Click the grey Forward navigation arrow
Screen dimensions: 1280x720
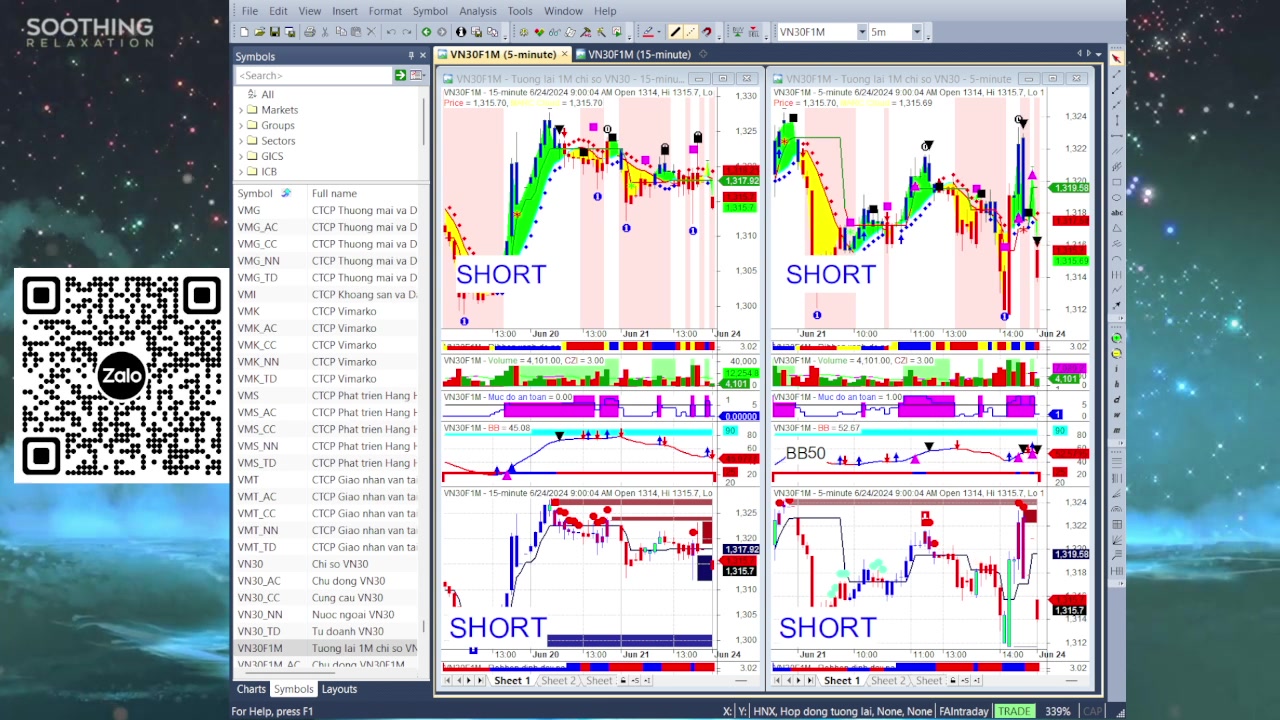pyautogui.click(x=442, y=32)
